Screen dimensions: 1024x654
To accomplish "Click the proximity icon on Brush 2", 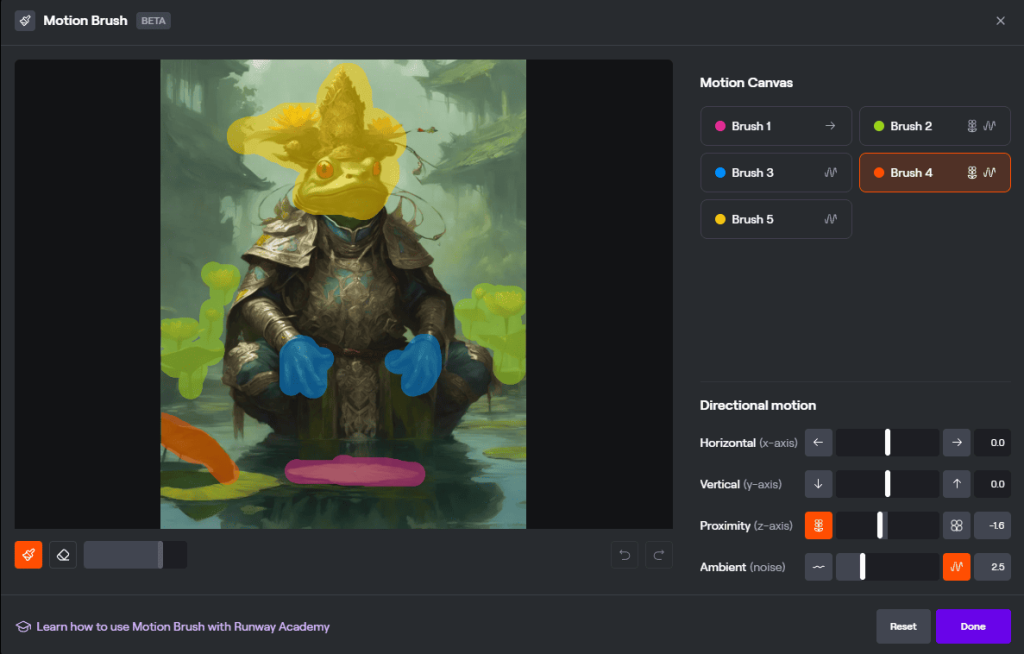I will click(x=972, y=126).
